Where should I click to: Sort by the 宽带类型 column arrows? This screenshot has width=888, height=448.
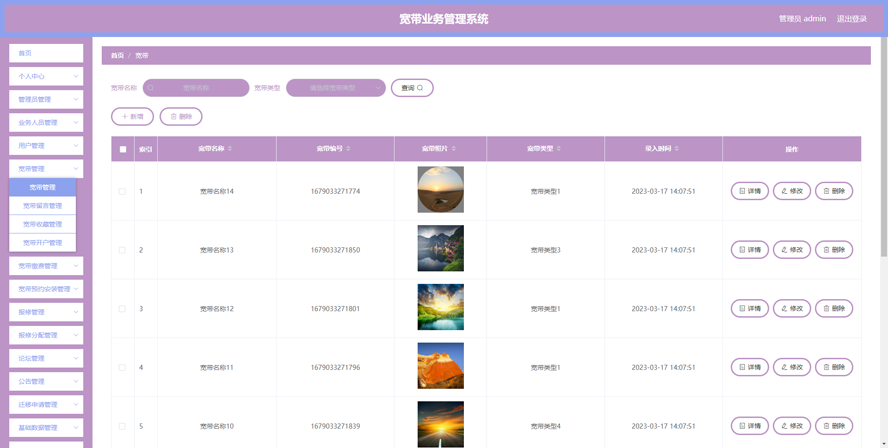[559, 149]
